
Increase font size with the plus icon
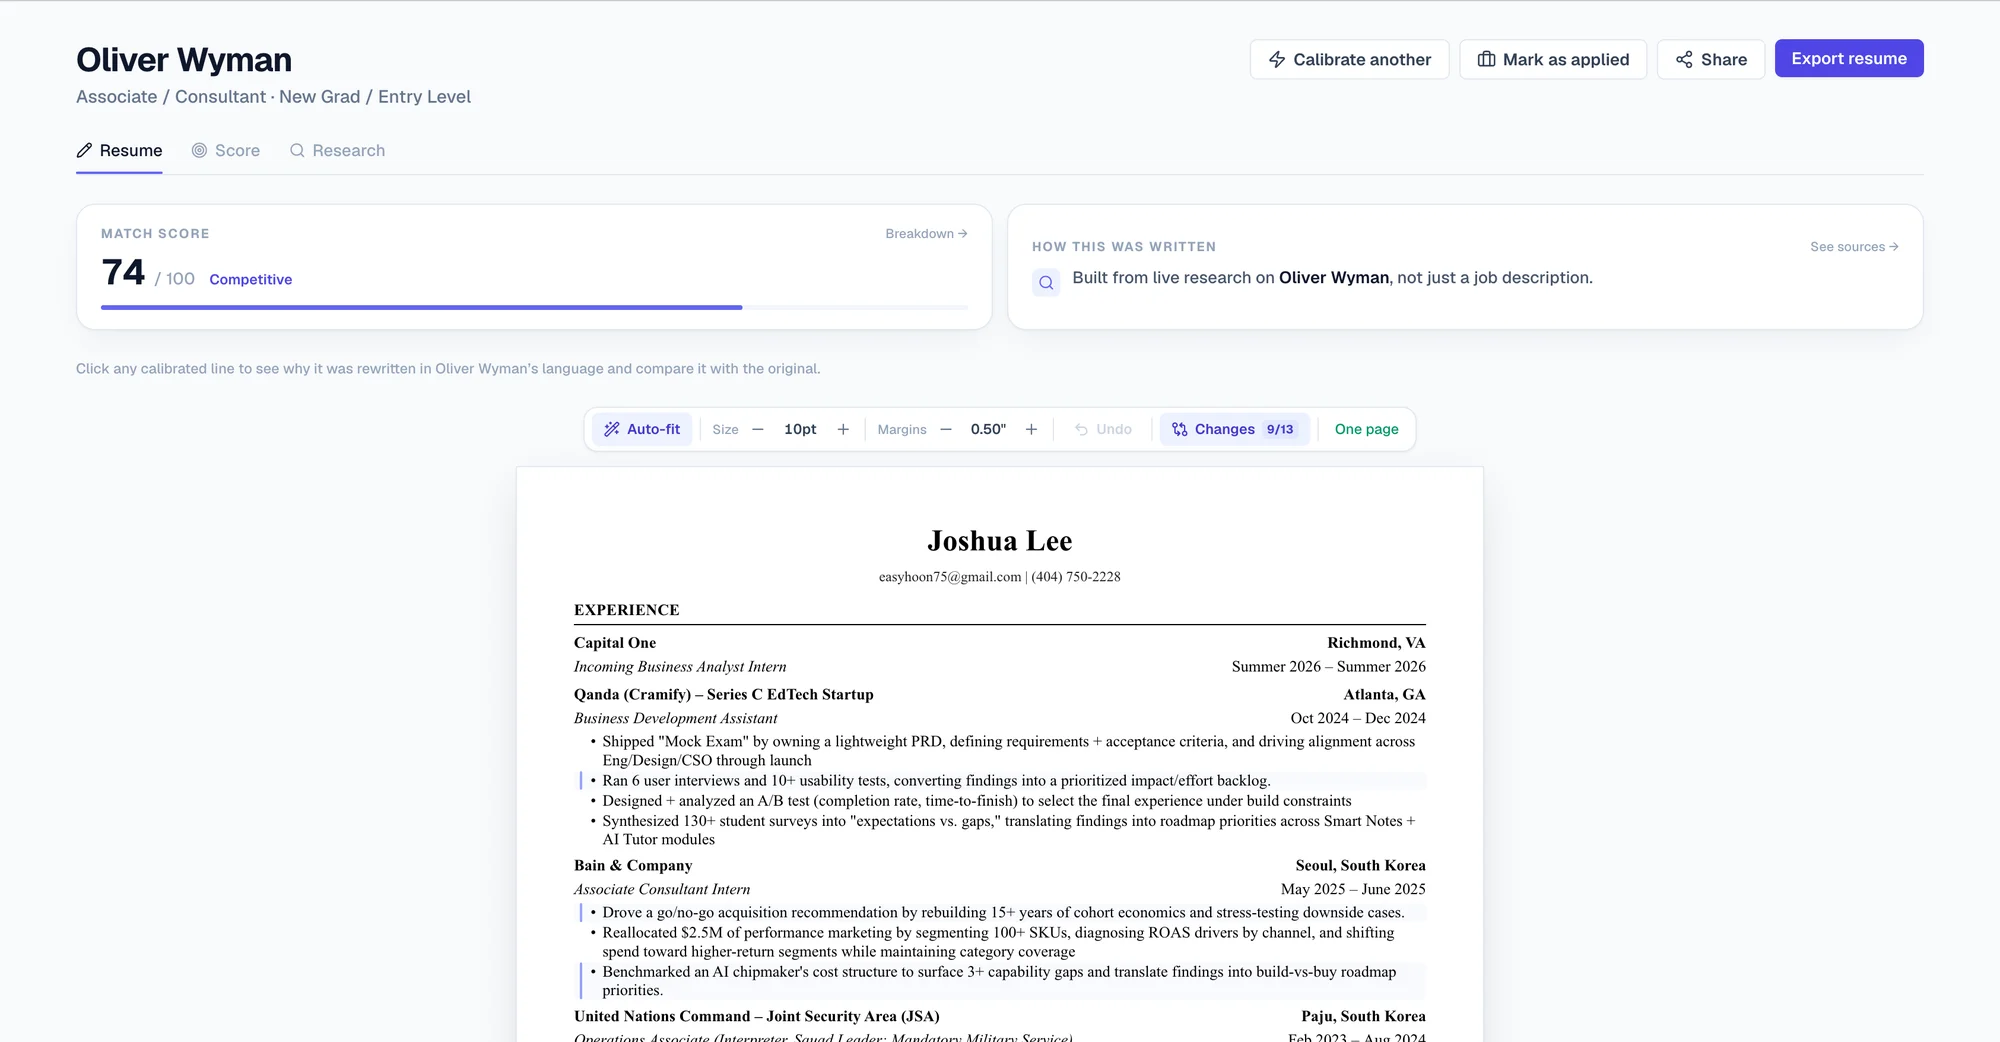point(843,429)
